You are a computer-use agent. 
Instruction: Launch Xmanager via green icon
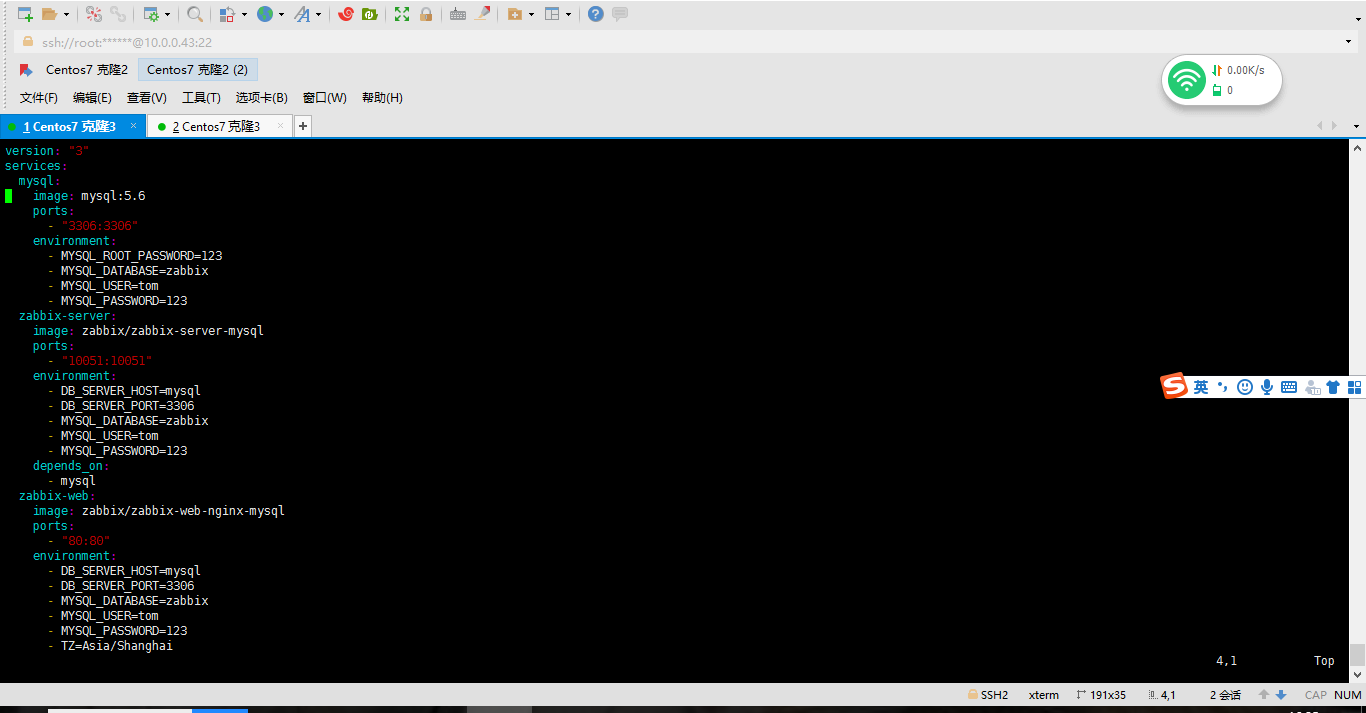pyautogui.click(x=370, y=14)
